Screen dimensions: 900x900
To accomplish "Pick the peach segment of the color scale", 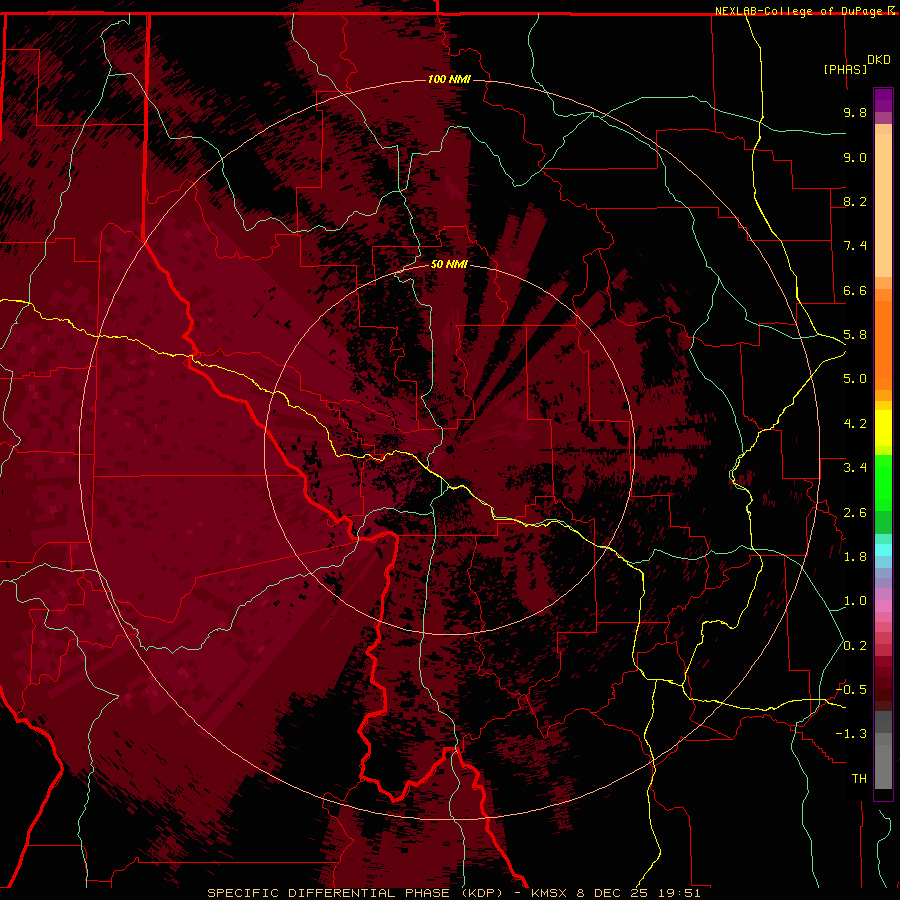I will [x=883, y=205].
